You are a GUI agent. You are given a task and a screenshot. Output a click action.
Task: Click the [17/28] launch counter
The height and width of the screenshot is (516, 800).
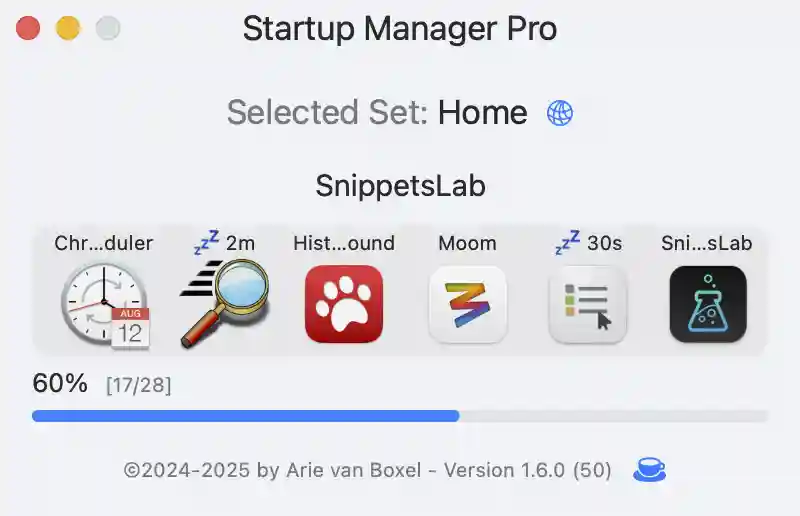[139, 385]
